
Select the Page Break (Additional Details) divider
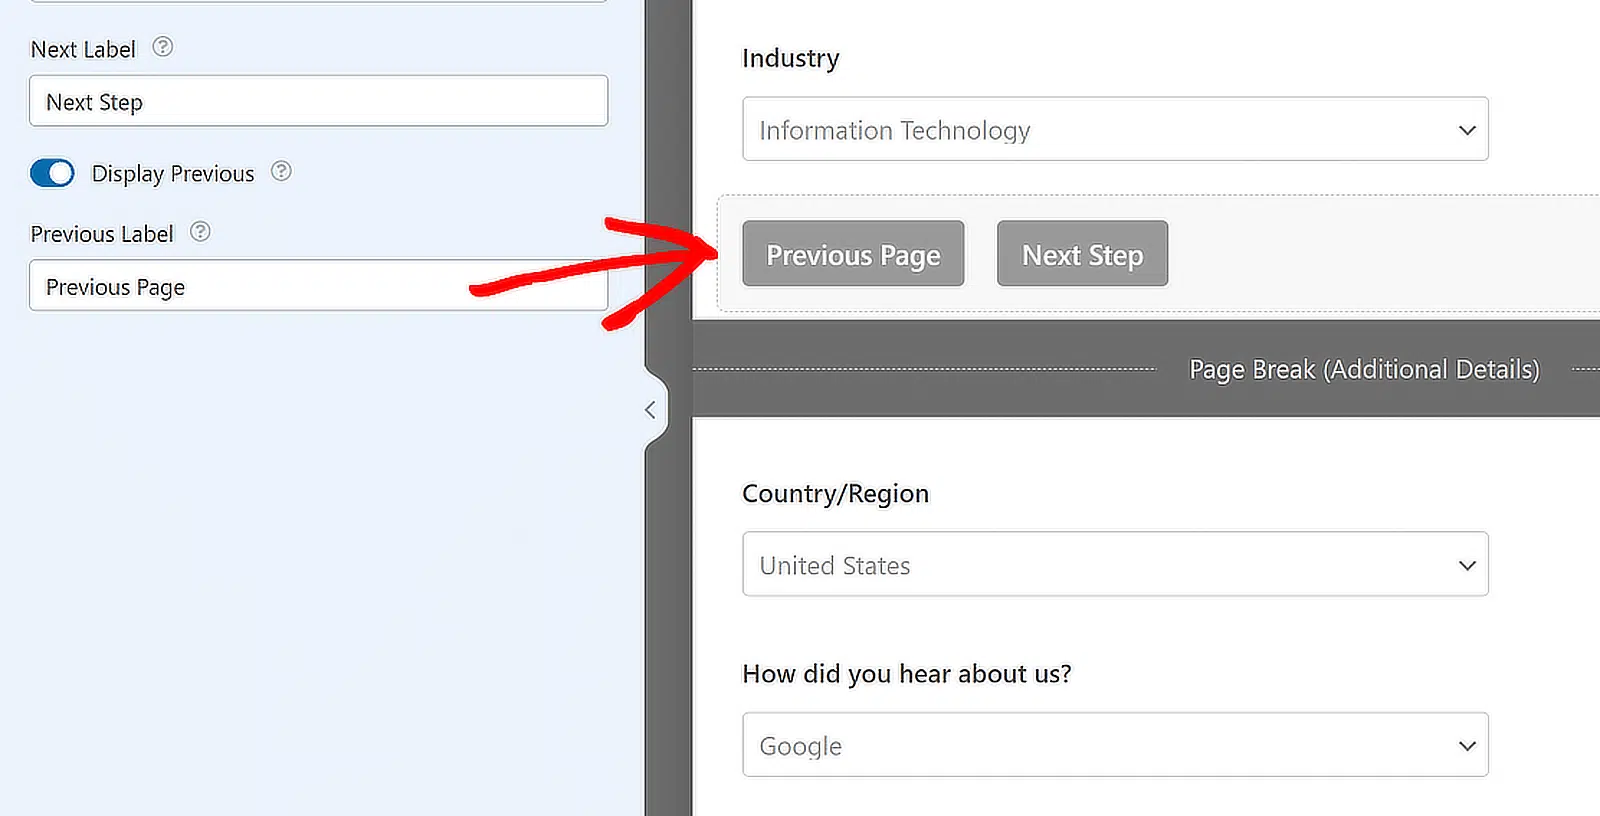pos(1363,370)
